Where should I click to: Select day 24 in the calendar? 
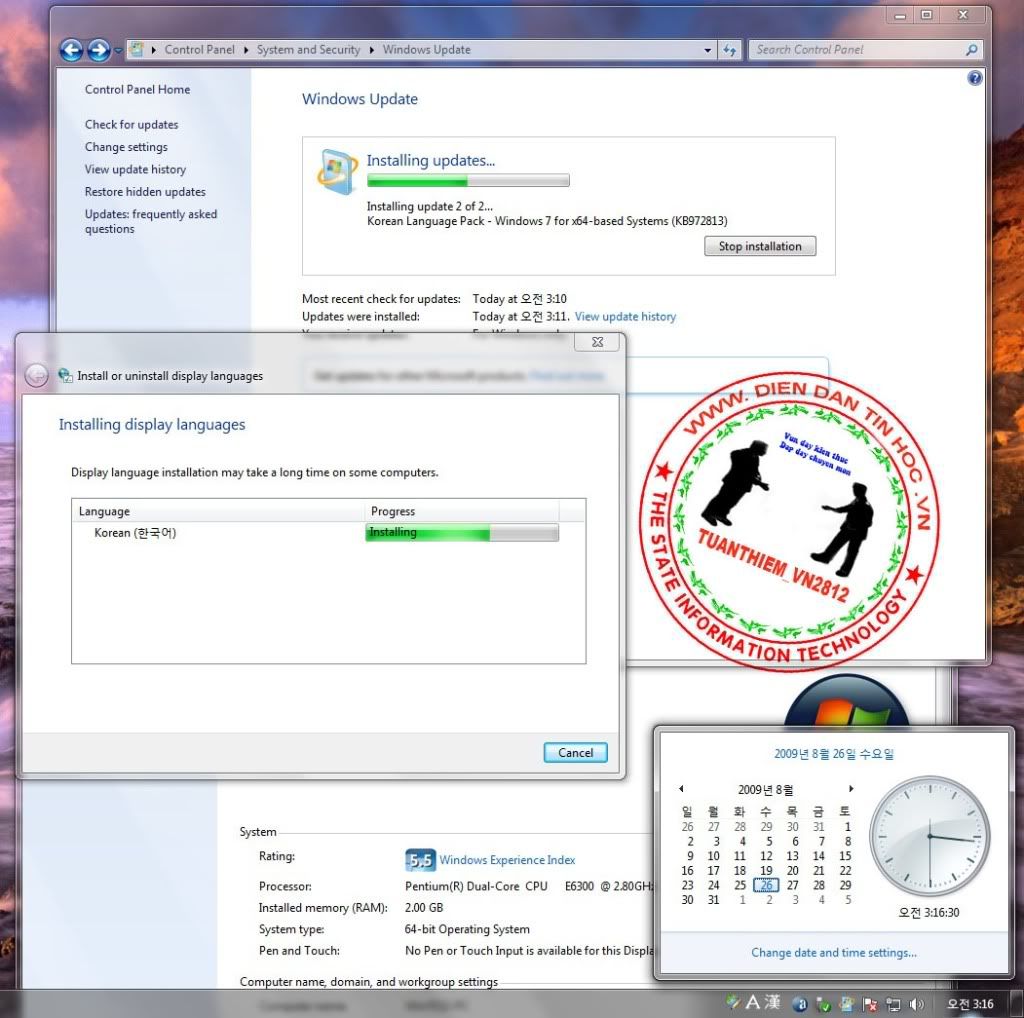(x=713, y=885)
